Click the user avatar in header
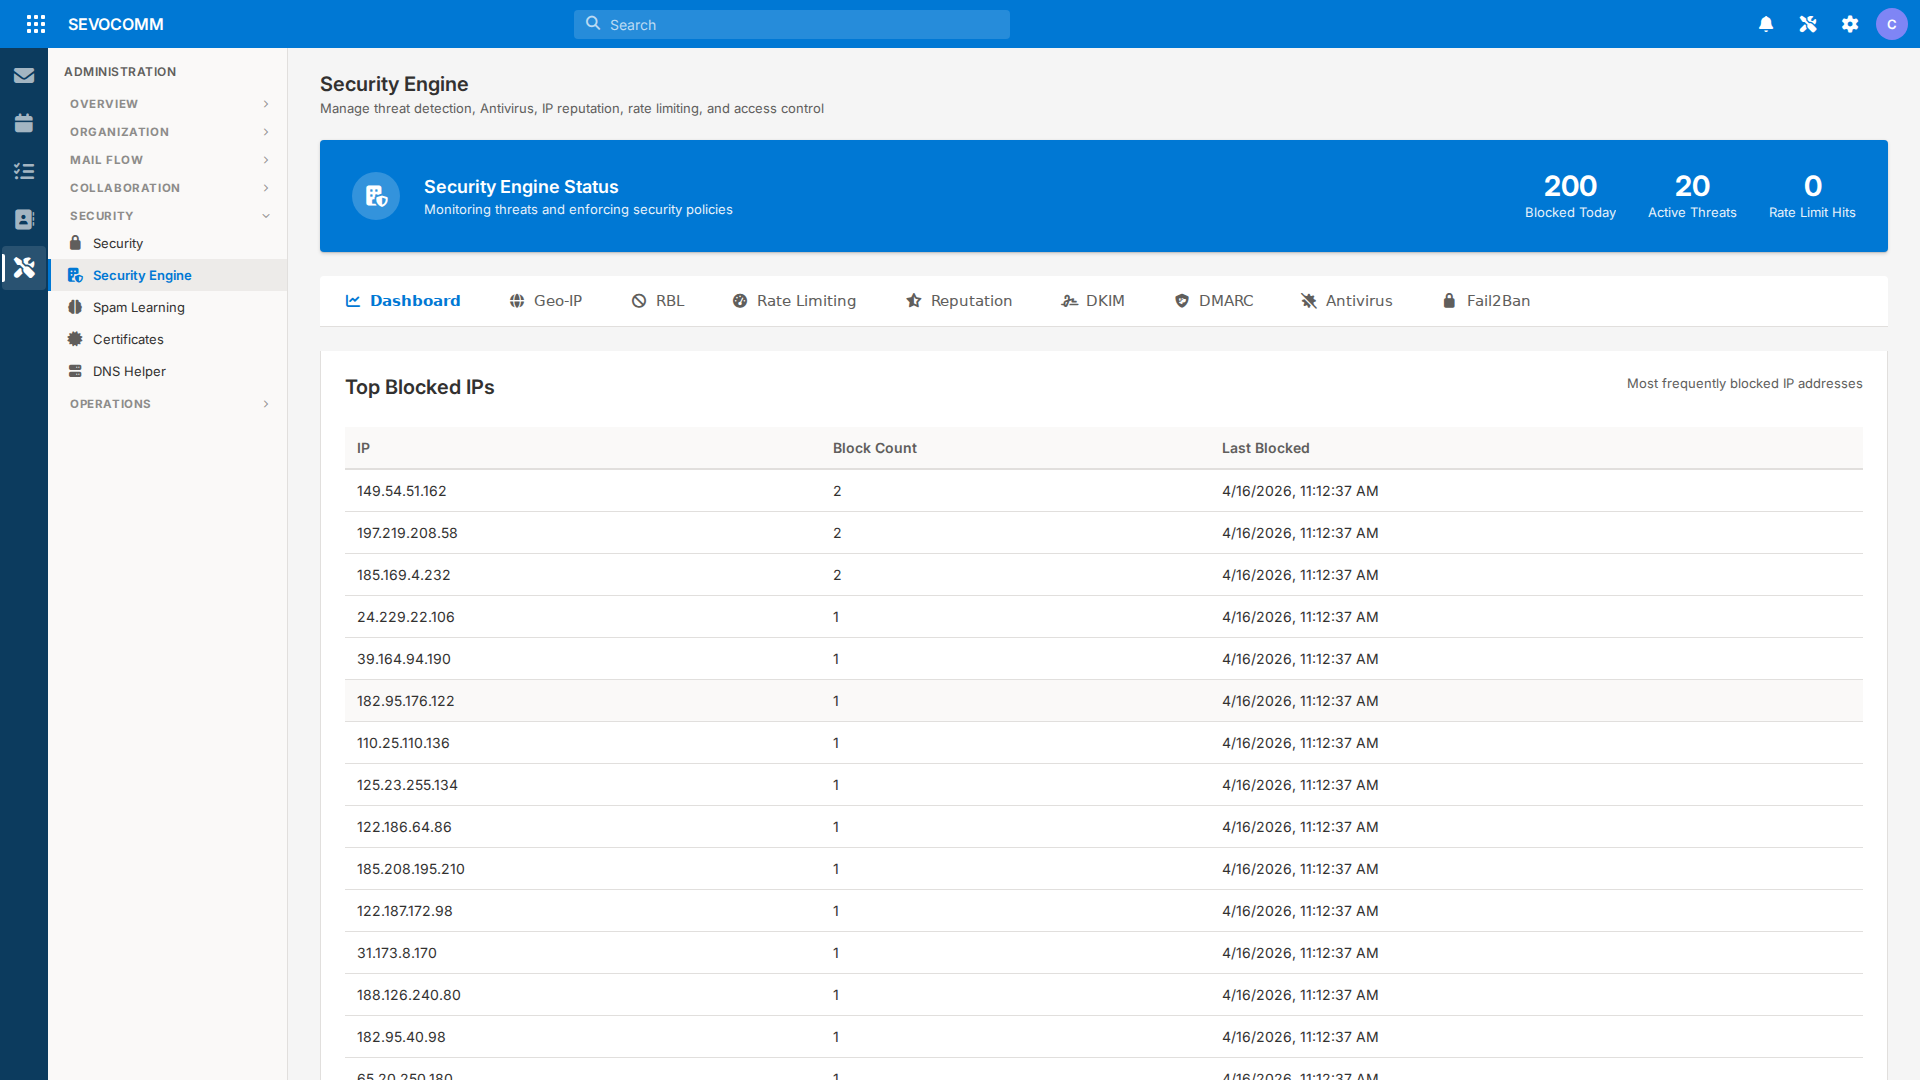The image size is (1920, 1080). tap(1891, 24)
